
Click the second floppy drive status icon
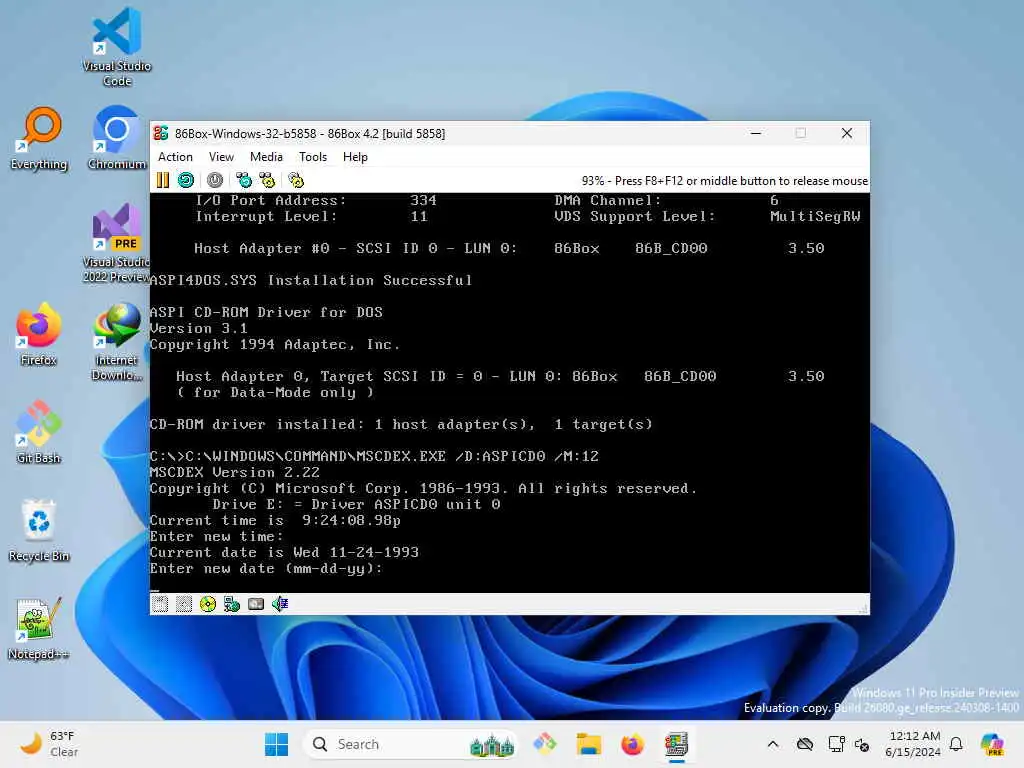[184, 604]
